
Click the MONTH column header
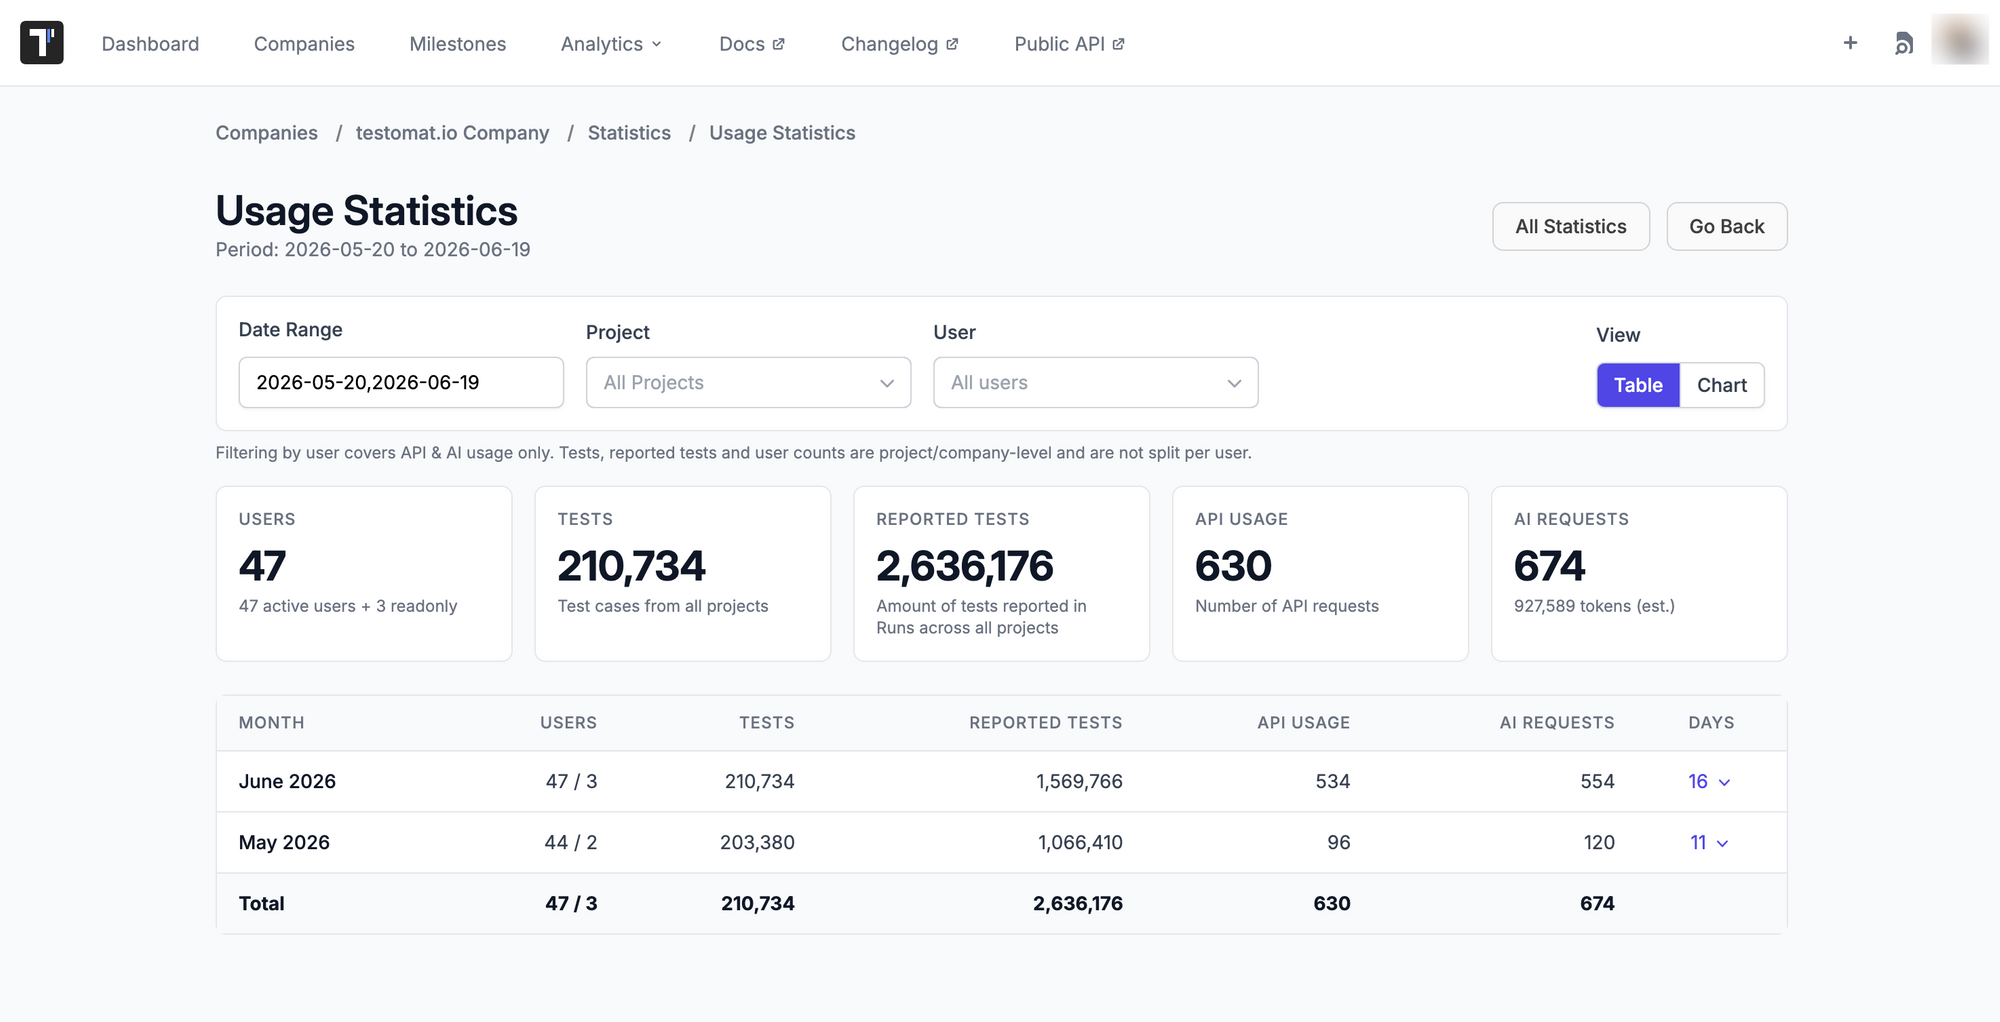[272, 723]
